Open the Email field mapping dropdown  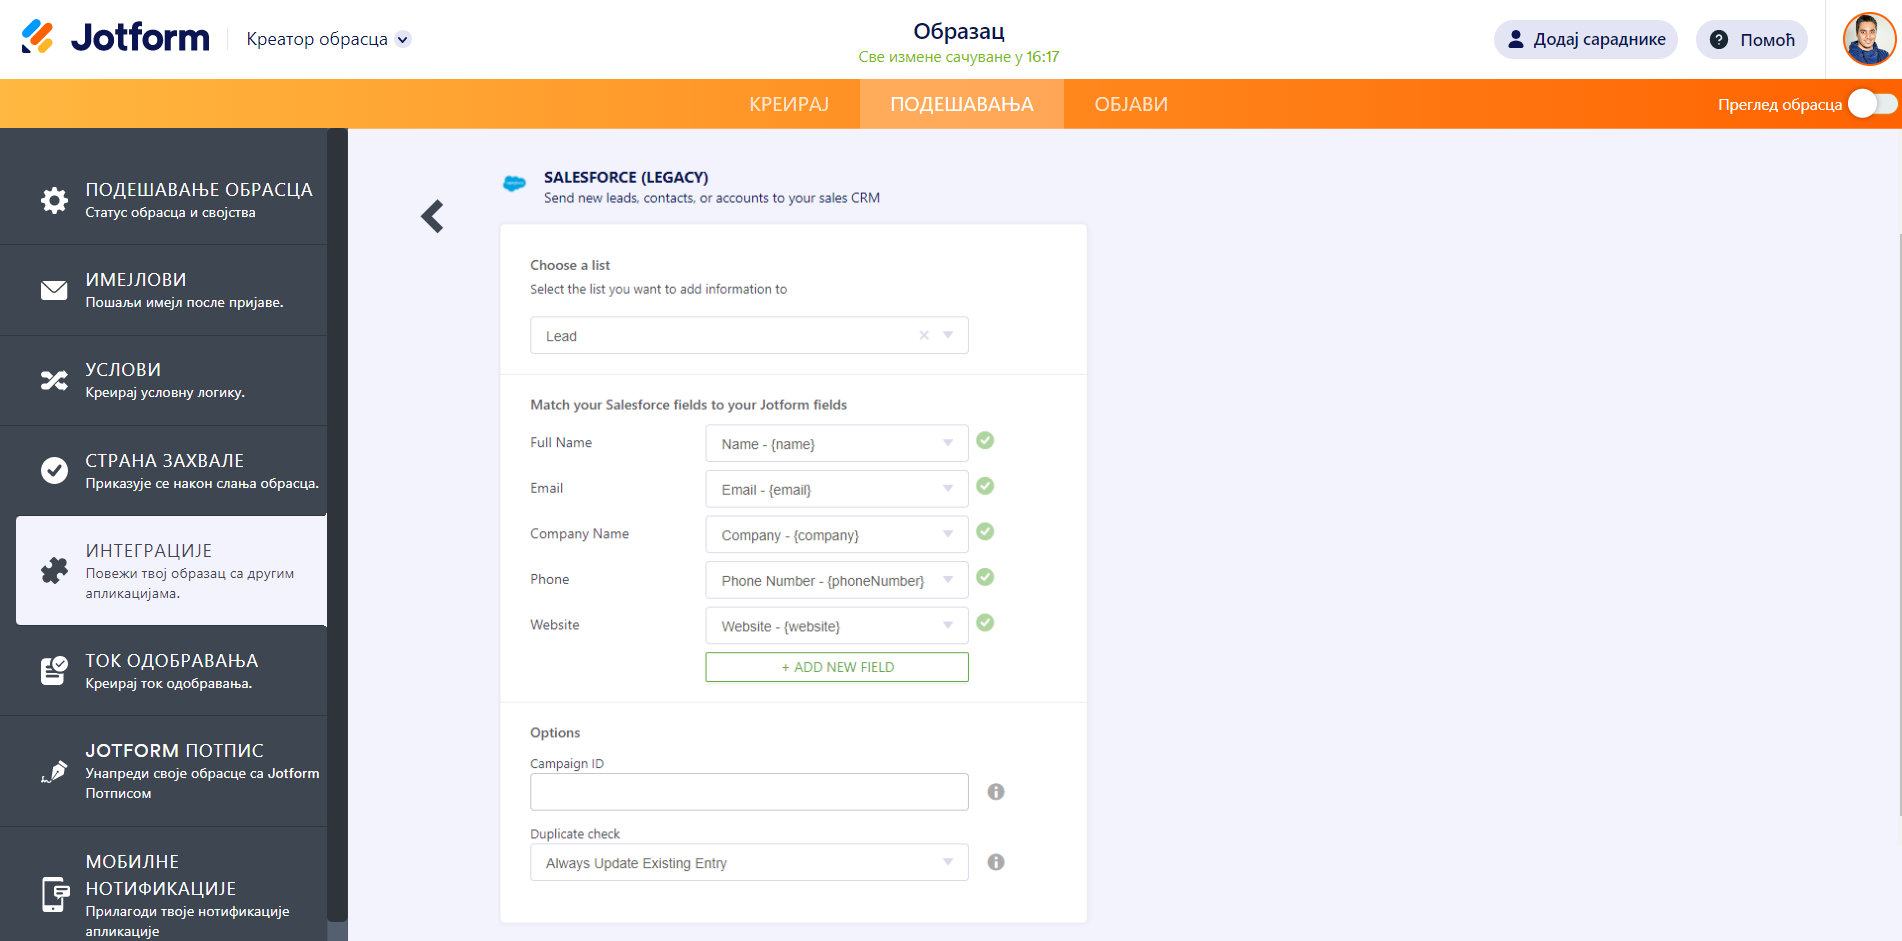[837, 489]
